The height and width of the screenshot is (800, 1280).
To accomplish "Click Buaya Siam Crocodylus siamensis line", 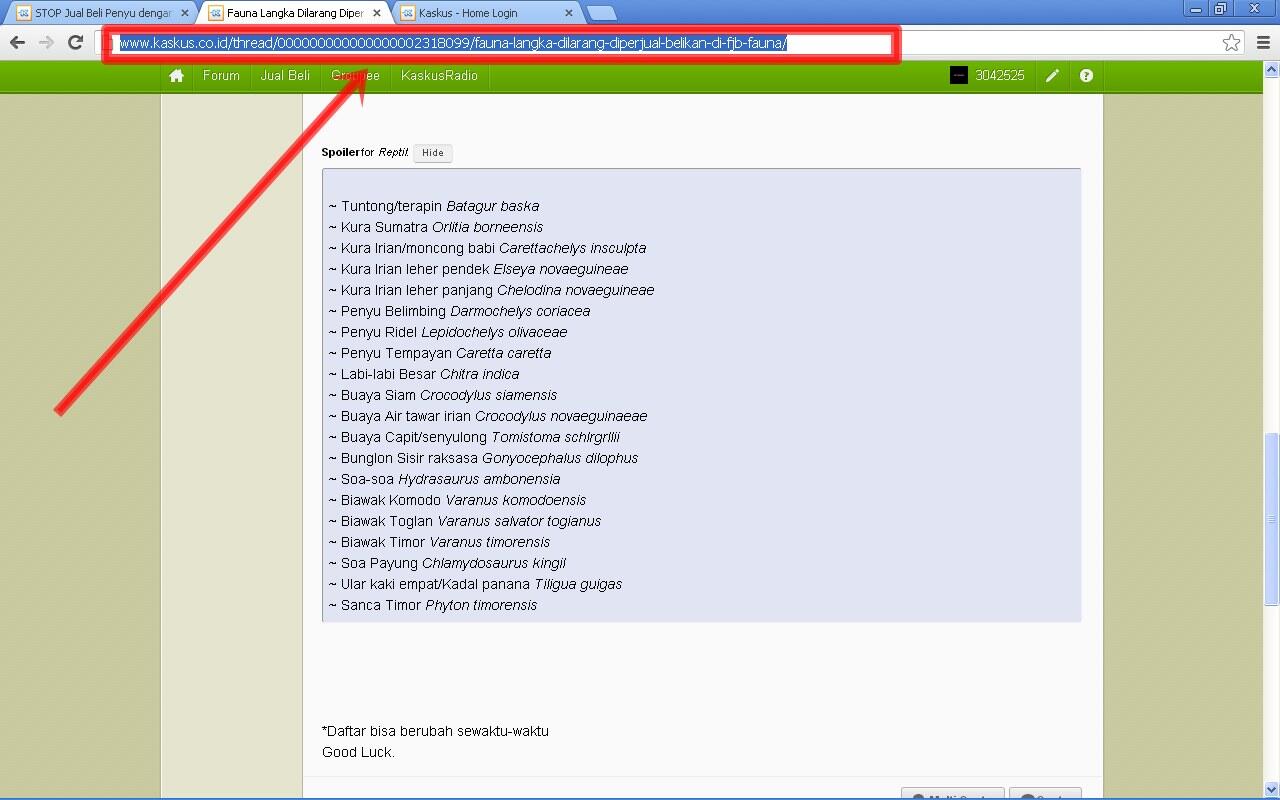I will point(443,395).
